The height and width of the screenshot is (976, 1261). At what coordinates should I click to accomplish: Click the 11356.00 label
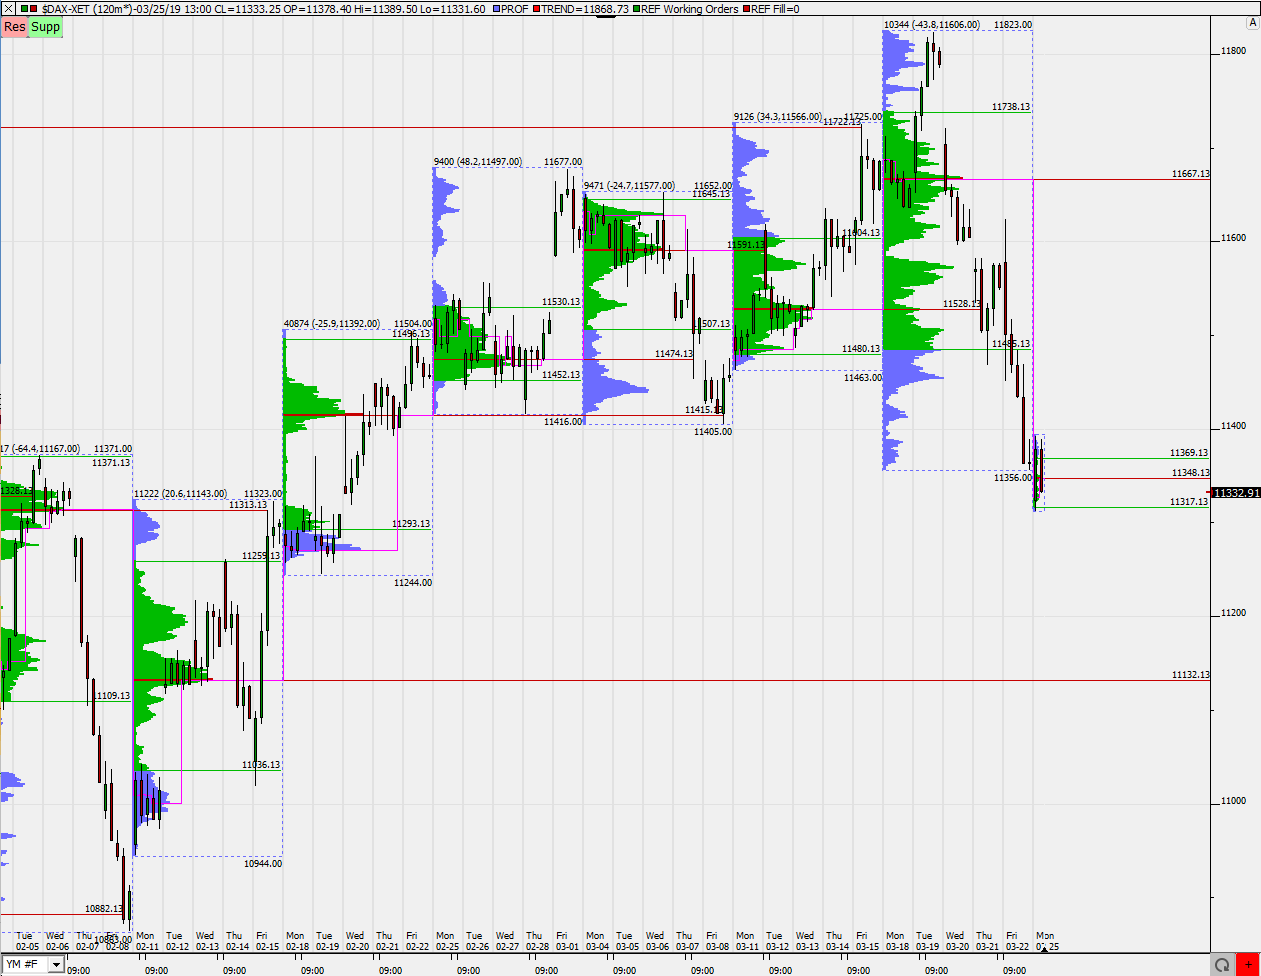[1013, 478]
